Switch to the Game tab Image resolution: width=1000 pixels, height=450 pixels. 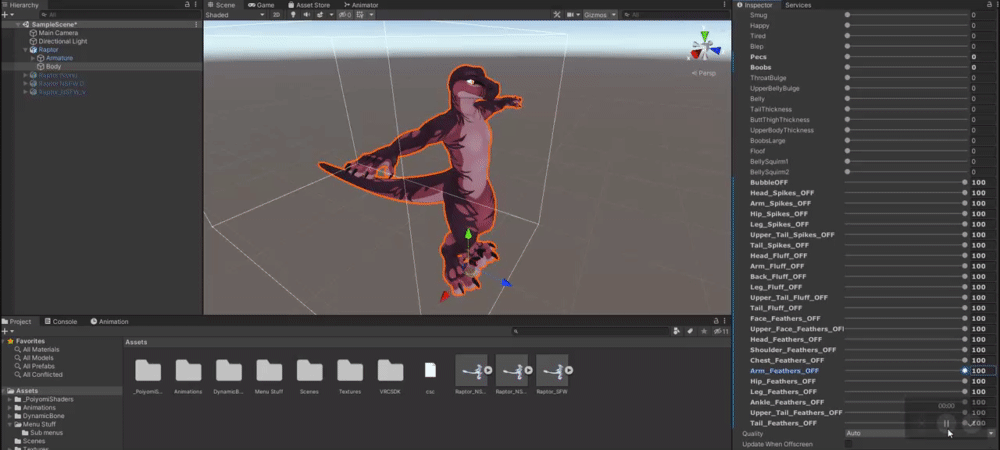click(x=261, y=5)
